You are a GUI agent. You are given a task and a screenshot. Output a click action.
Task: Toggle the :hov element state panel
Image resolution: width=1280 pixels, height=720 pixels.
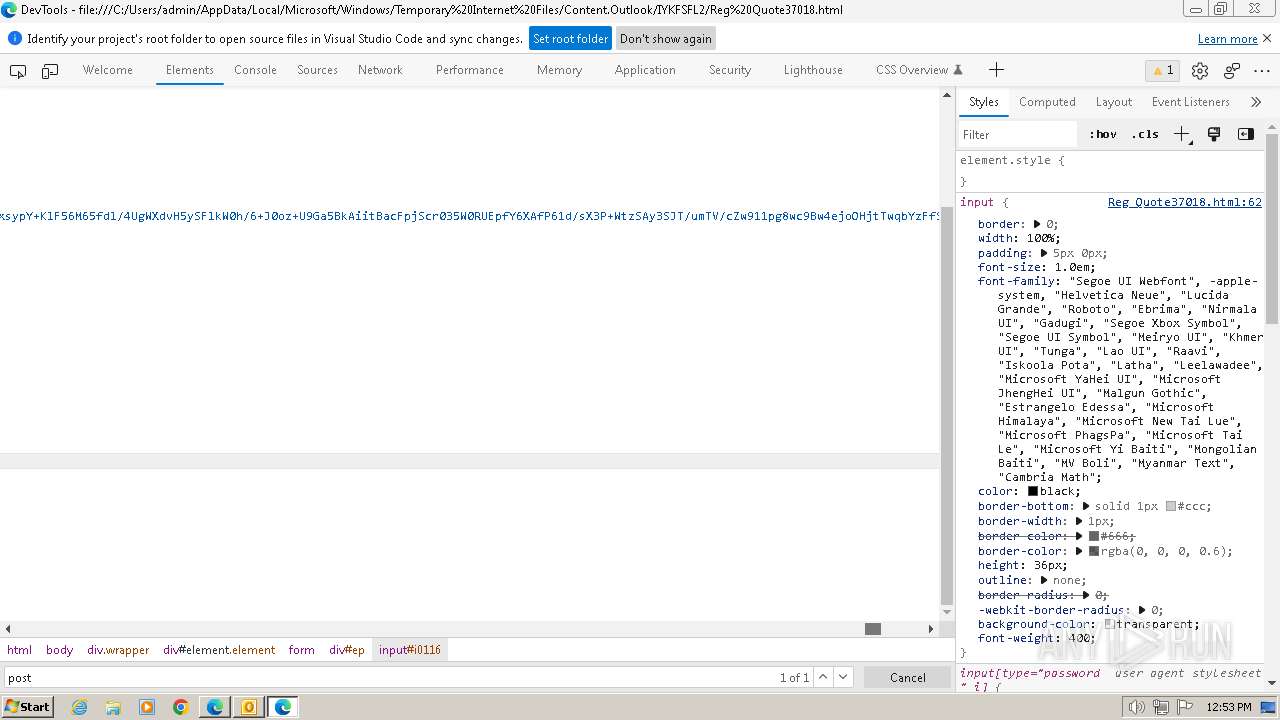(1103, 134)
